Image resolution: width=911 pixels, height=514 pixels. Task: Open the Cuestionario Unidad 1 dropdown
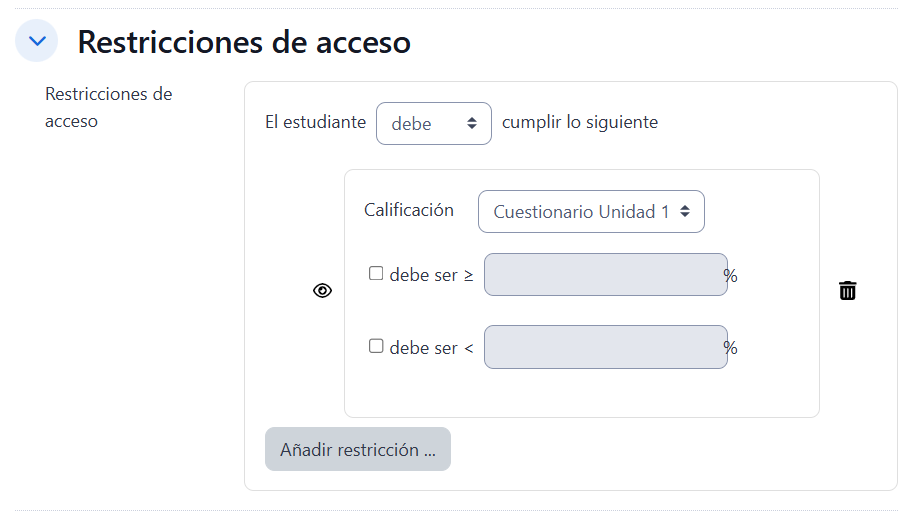pos(591,212)
